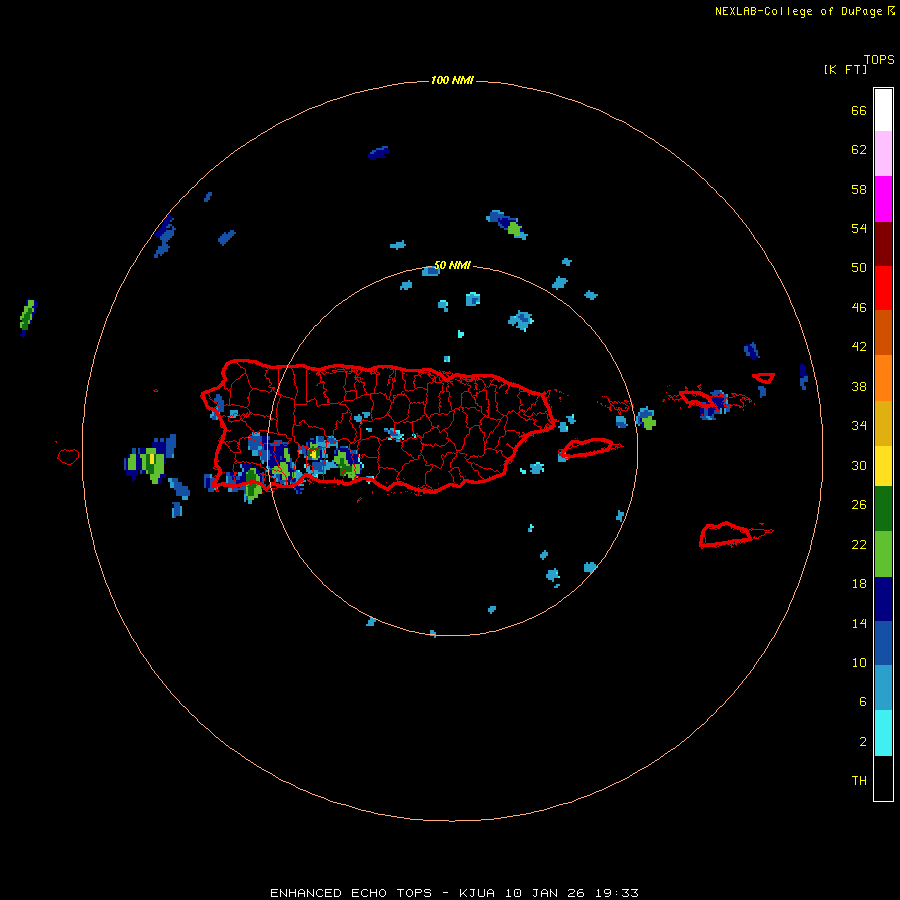Click the dark red 54 kft legend swatch
The width and height of the screenshot is (900, 900).
coord(883,243)
